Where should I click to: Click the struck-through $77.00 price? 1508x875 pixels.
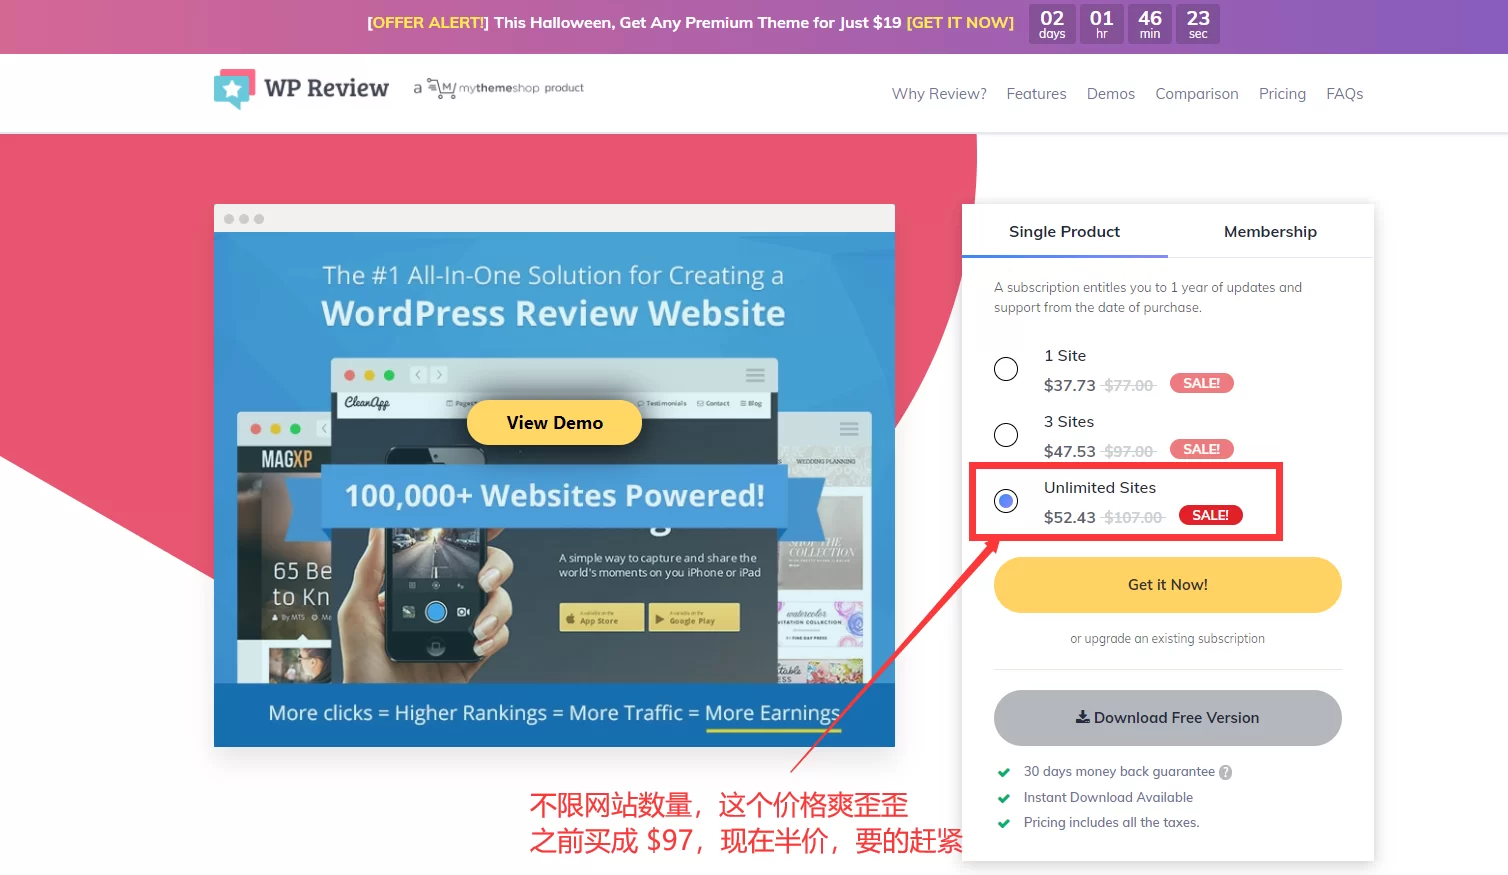(x=1130, y=385)
